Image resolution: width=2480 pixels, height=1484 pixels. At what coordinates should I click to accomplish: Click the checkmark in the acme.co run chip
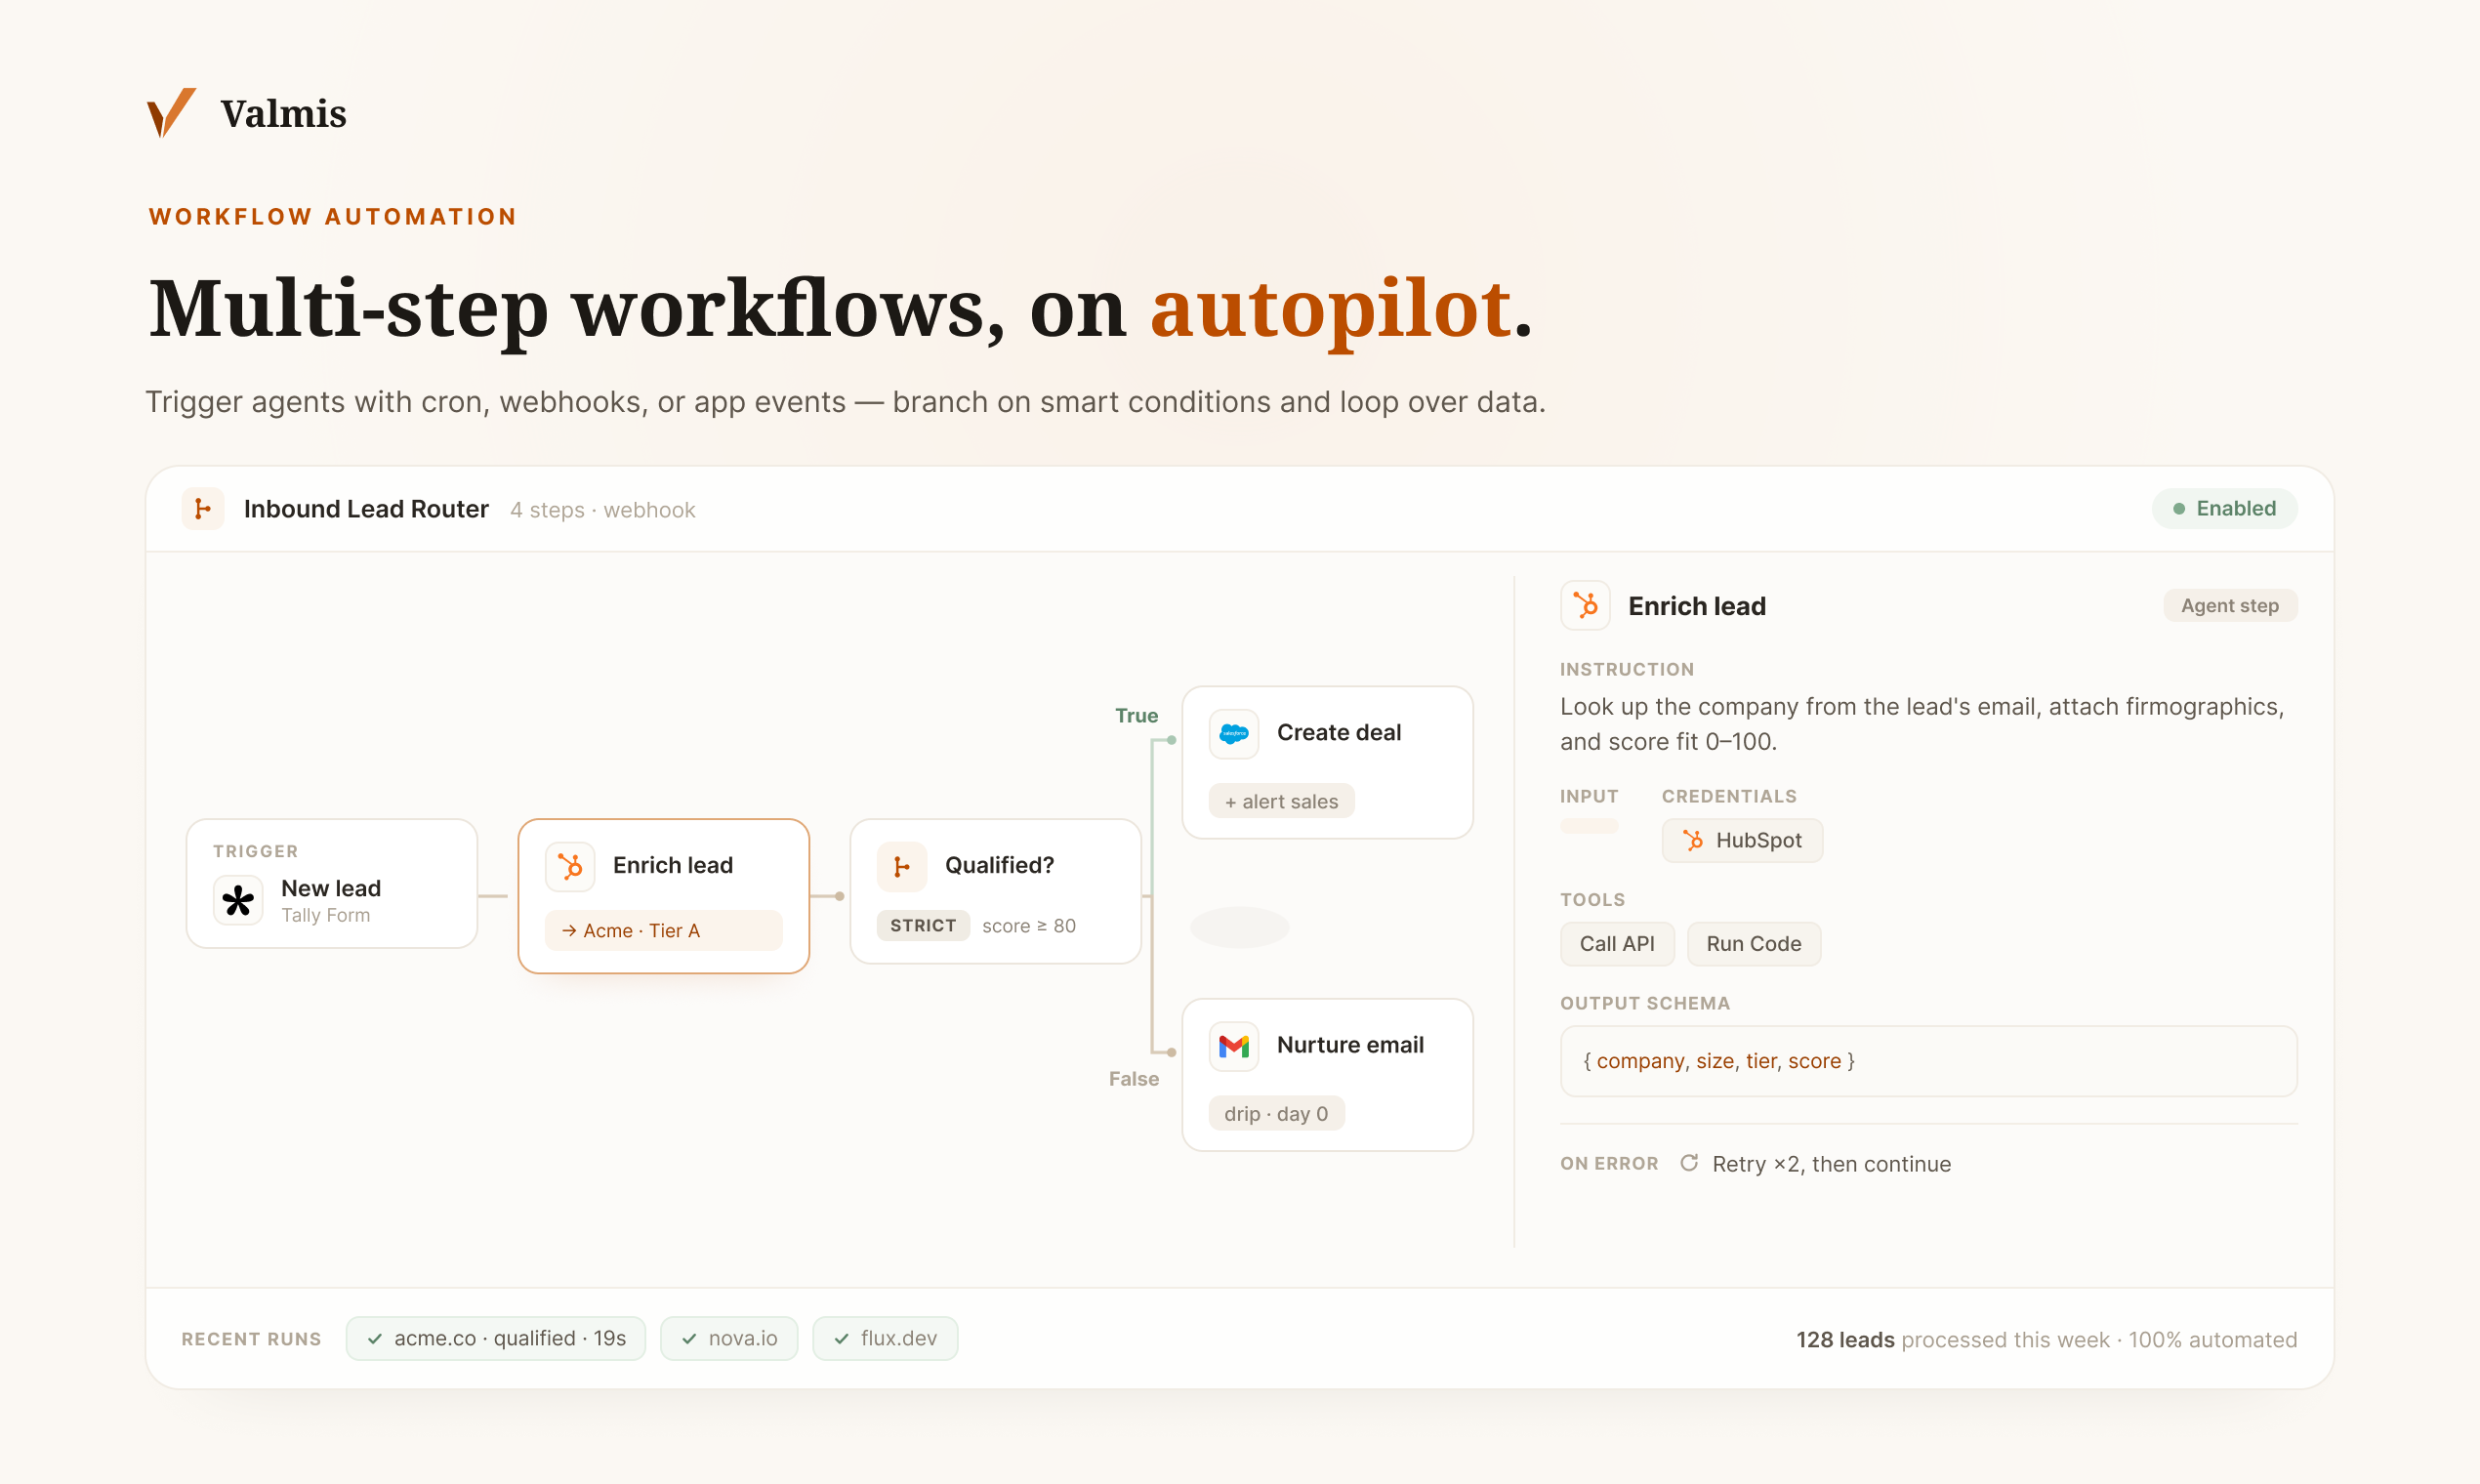(375, 1339)
